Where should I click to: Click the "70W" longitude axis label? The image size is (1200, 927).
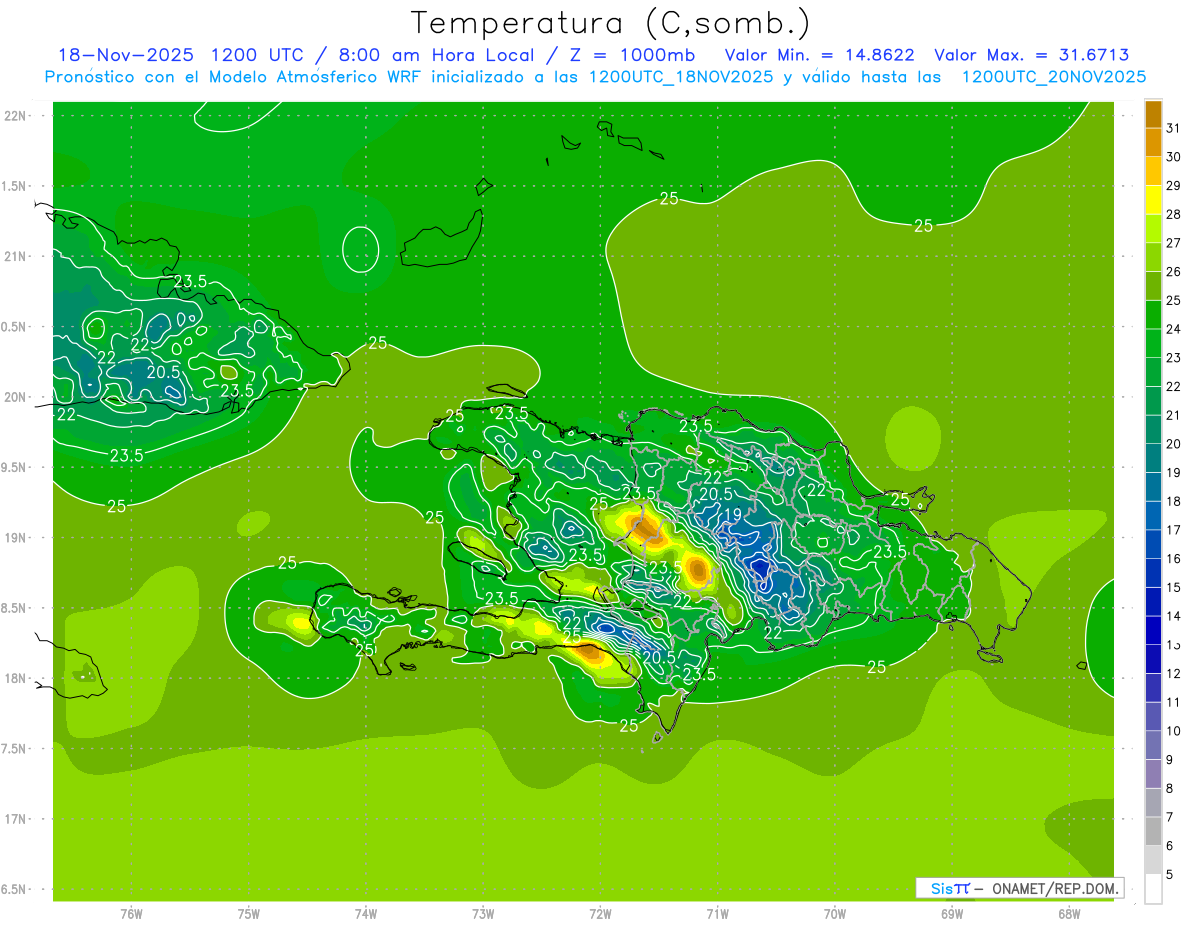835,914
